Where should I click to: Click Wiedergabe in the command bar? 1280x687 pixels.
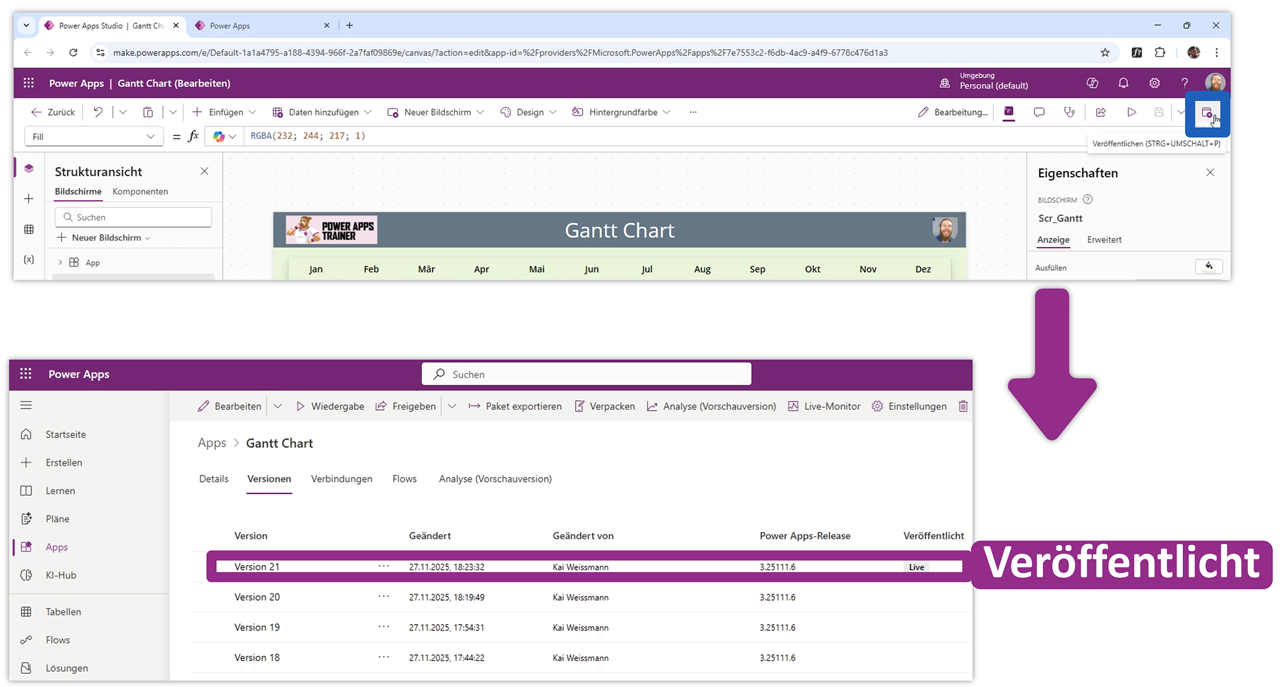[329, 406]
